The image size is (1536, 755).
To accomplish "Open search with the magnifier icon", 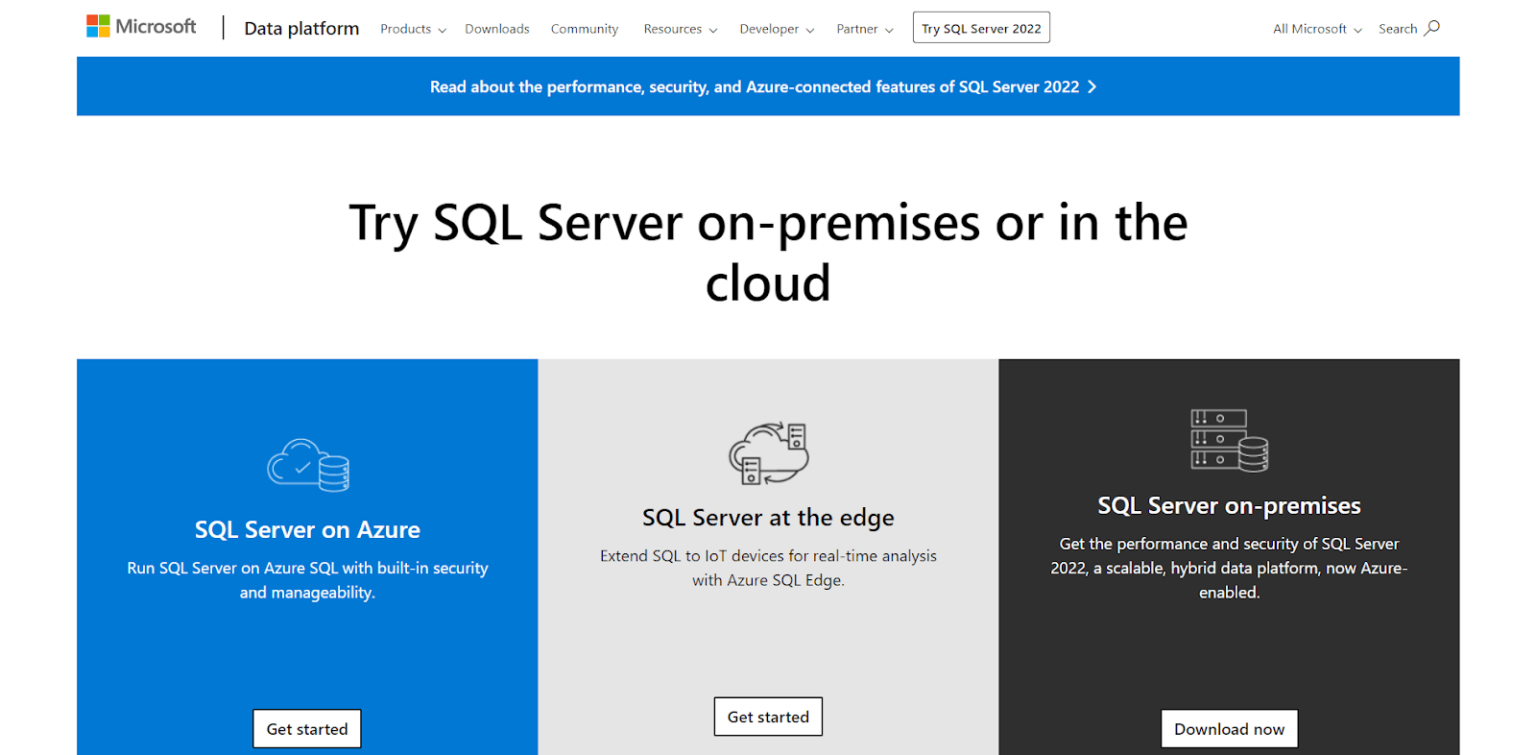I will [x=1432, y=28].
